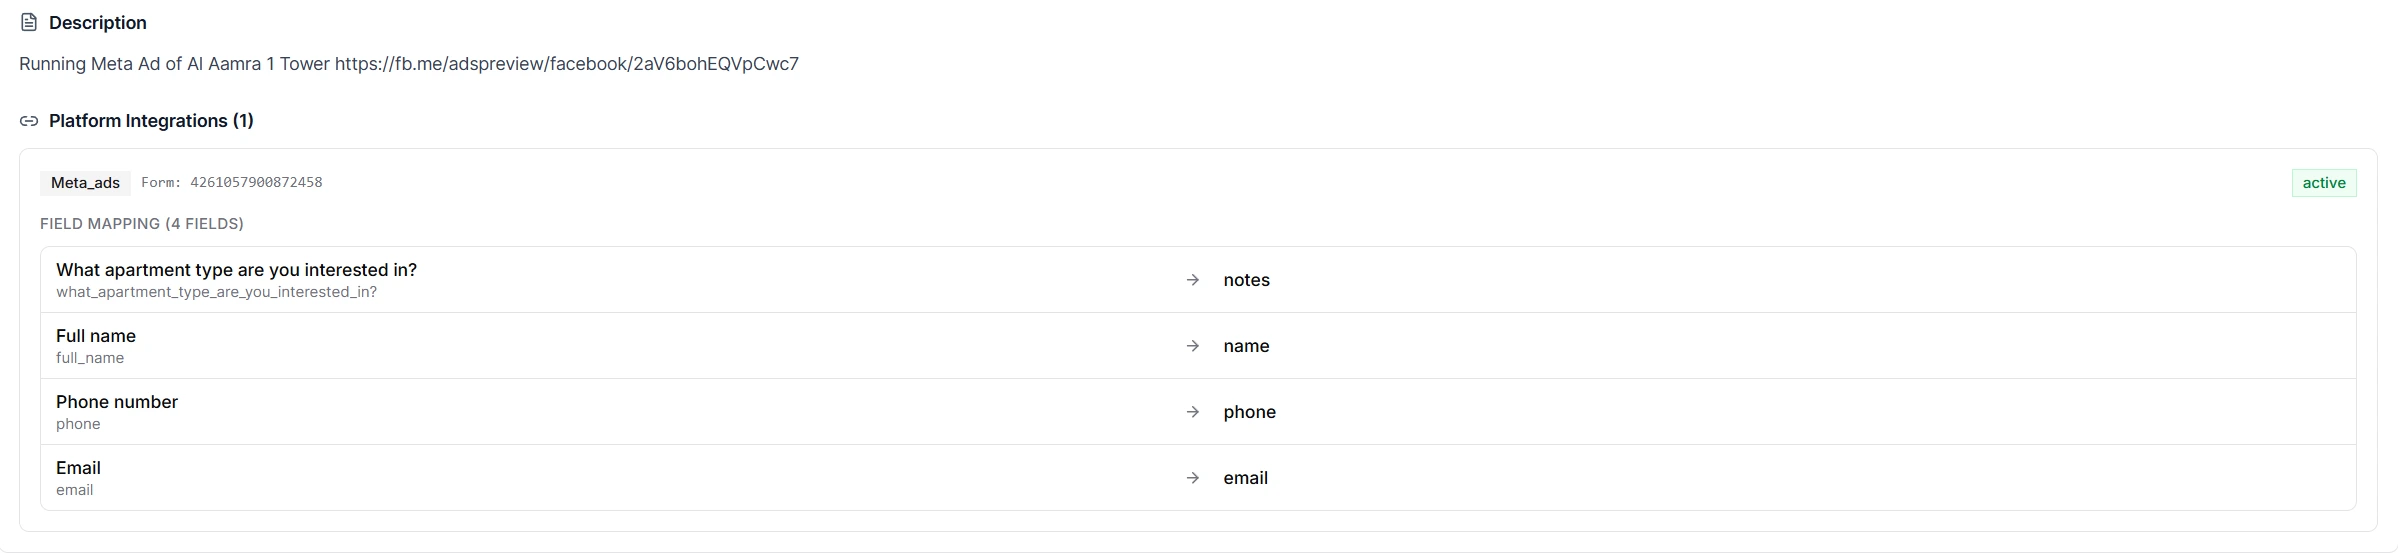
Task: Click the green active status badge
Action: click(2323, 183)
